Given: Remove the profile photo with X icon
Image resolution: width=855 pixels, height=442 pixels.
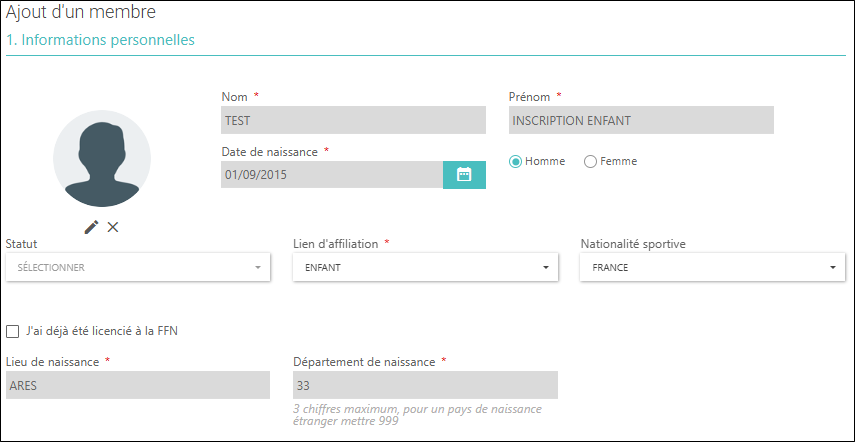Looking at the screenshot, I should click(113, 227).
